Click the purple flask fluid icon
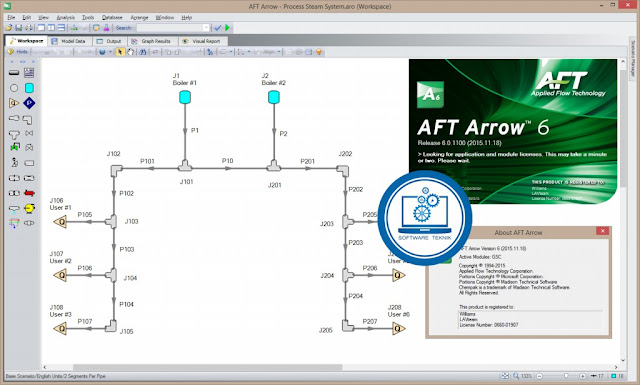Viewport: 640px width, 385px height. click(x=106, y=28)
